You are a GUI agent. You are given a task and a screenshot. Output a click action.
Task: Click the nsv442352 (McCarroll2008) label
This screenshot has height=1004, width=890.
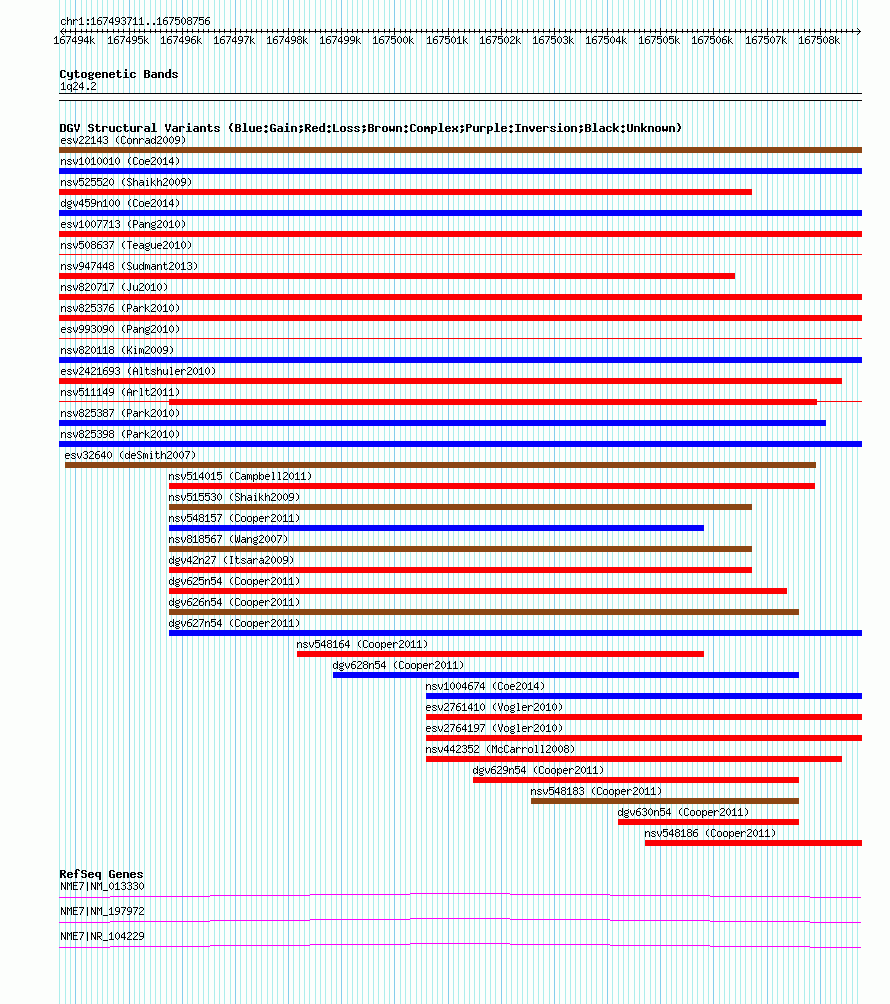click(x=500, y=749)
